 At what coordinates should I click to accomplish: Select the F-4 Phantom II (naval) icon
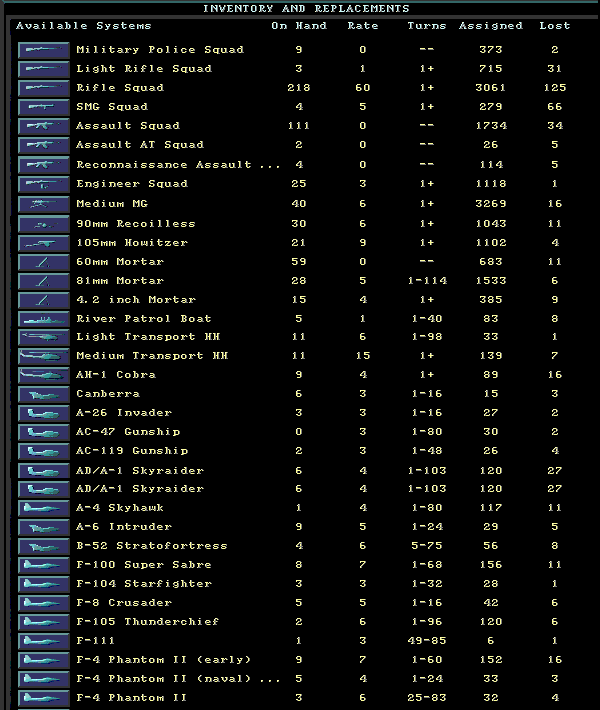point(44,679)
